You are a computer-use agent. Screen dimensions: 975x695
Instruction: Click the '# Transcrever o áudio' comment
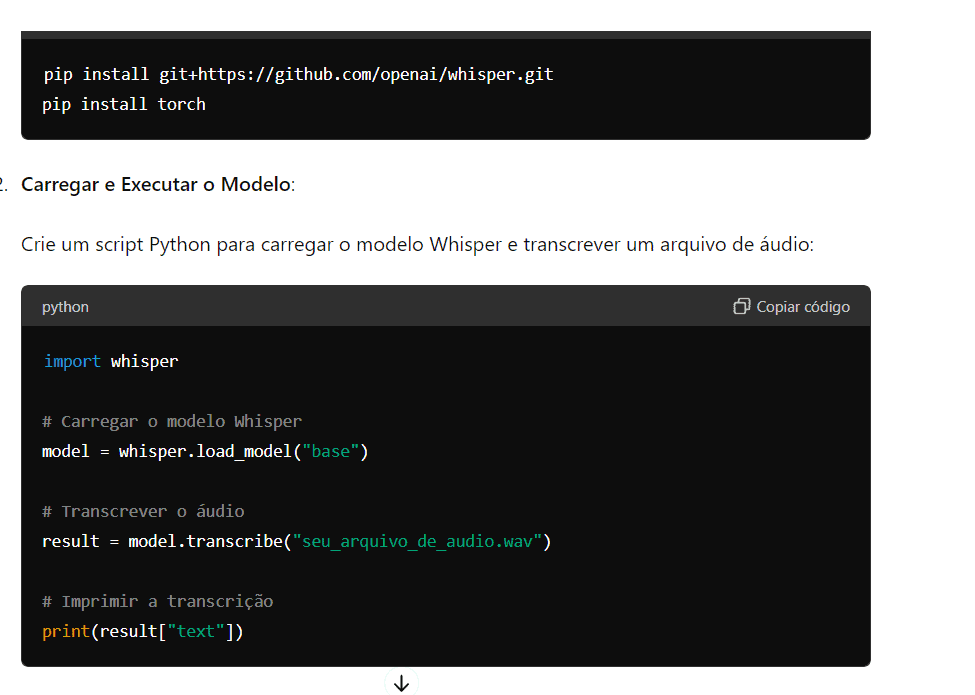click(143, 511)
